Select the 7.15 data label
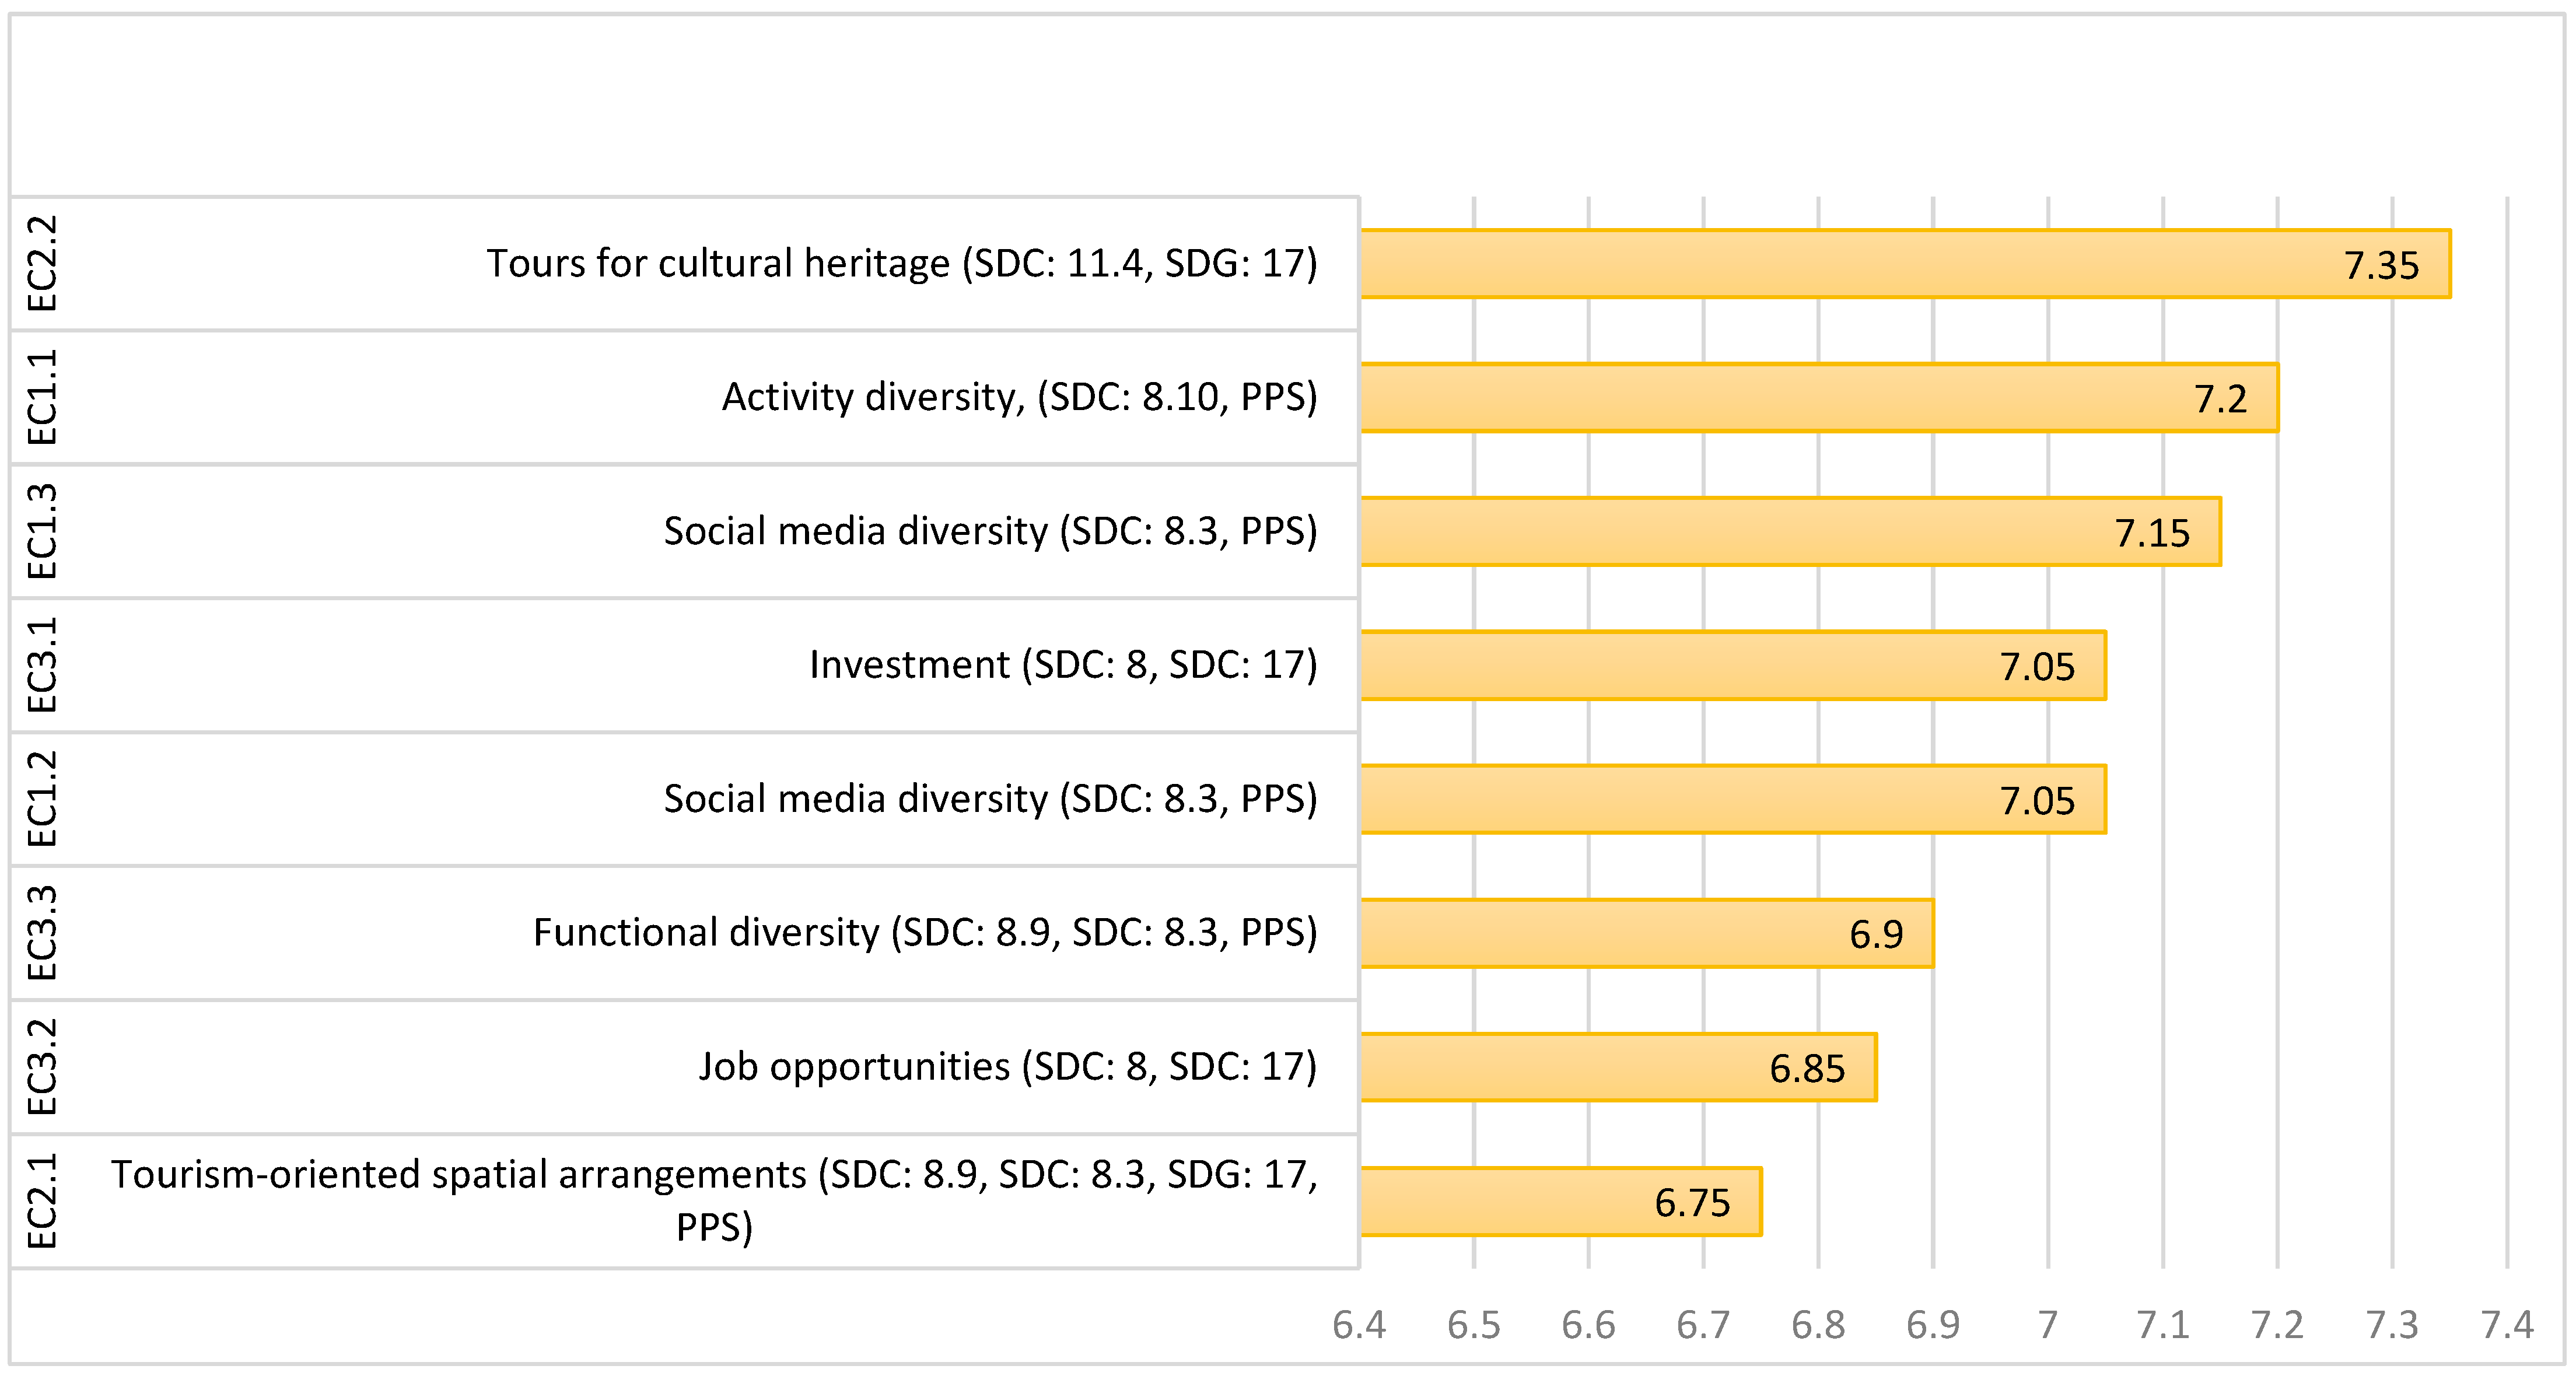The width and height of the screenshot is (2576, 1376). 2152,533
